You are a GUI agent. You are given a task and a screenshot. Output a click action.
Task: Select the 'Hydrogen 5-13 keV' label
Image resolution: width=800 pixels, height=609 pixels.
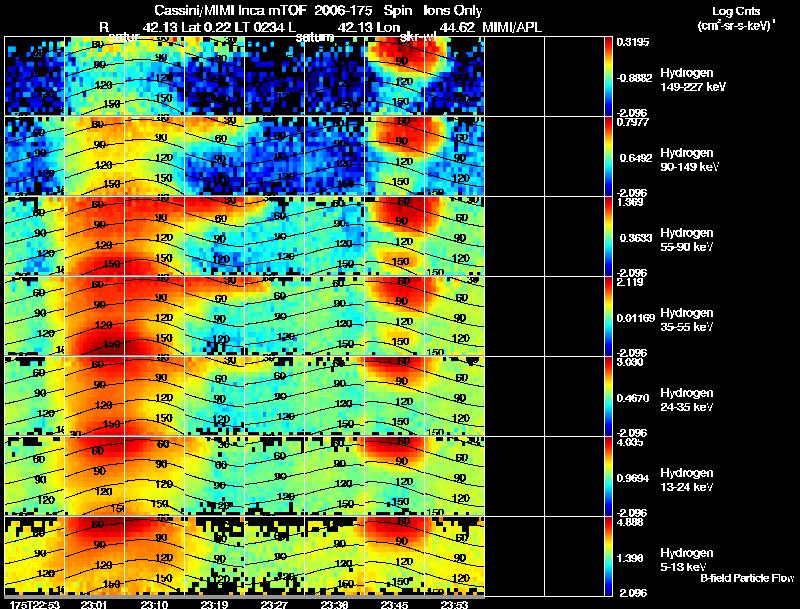[x=687, y=560]
